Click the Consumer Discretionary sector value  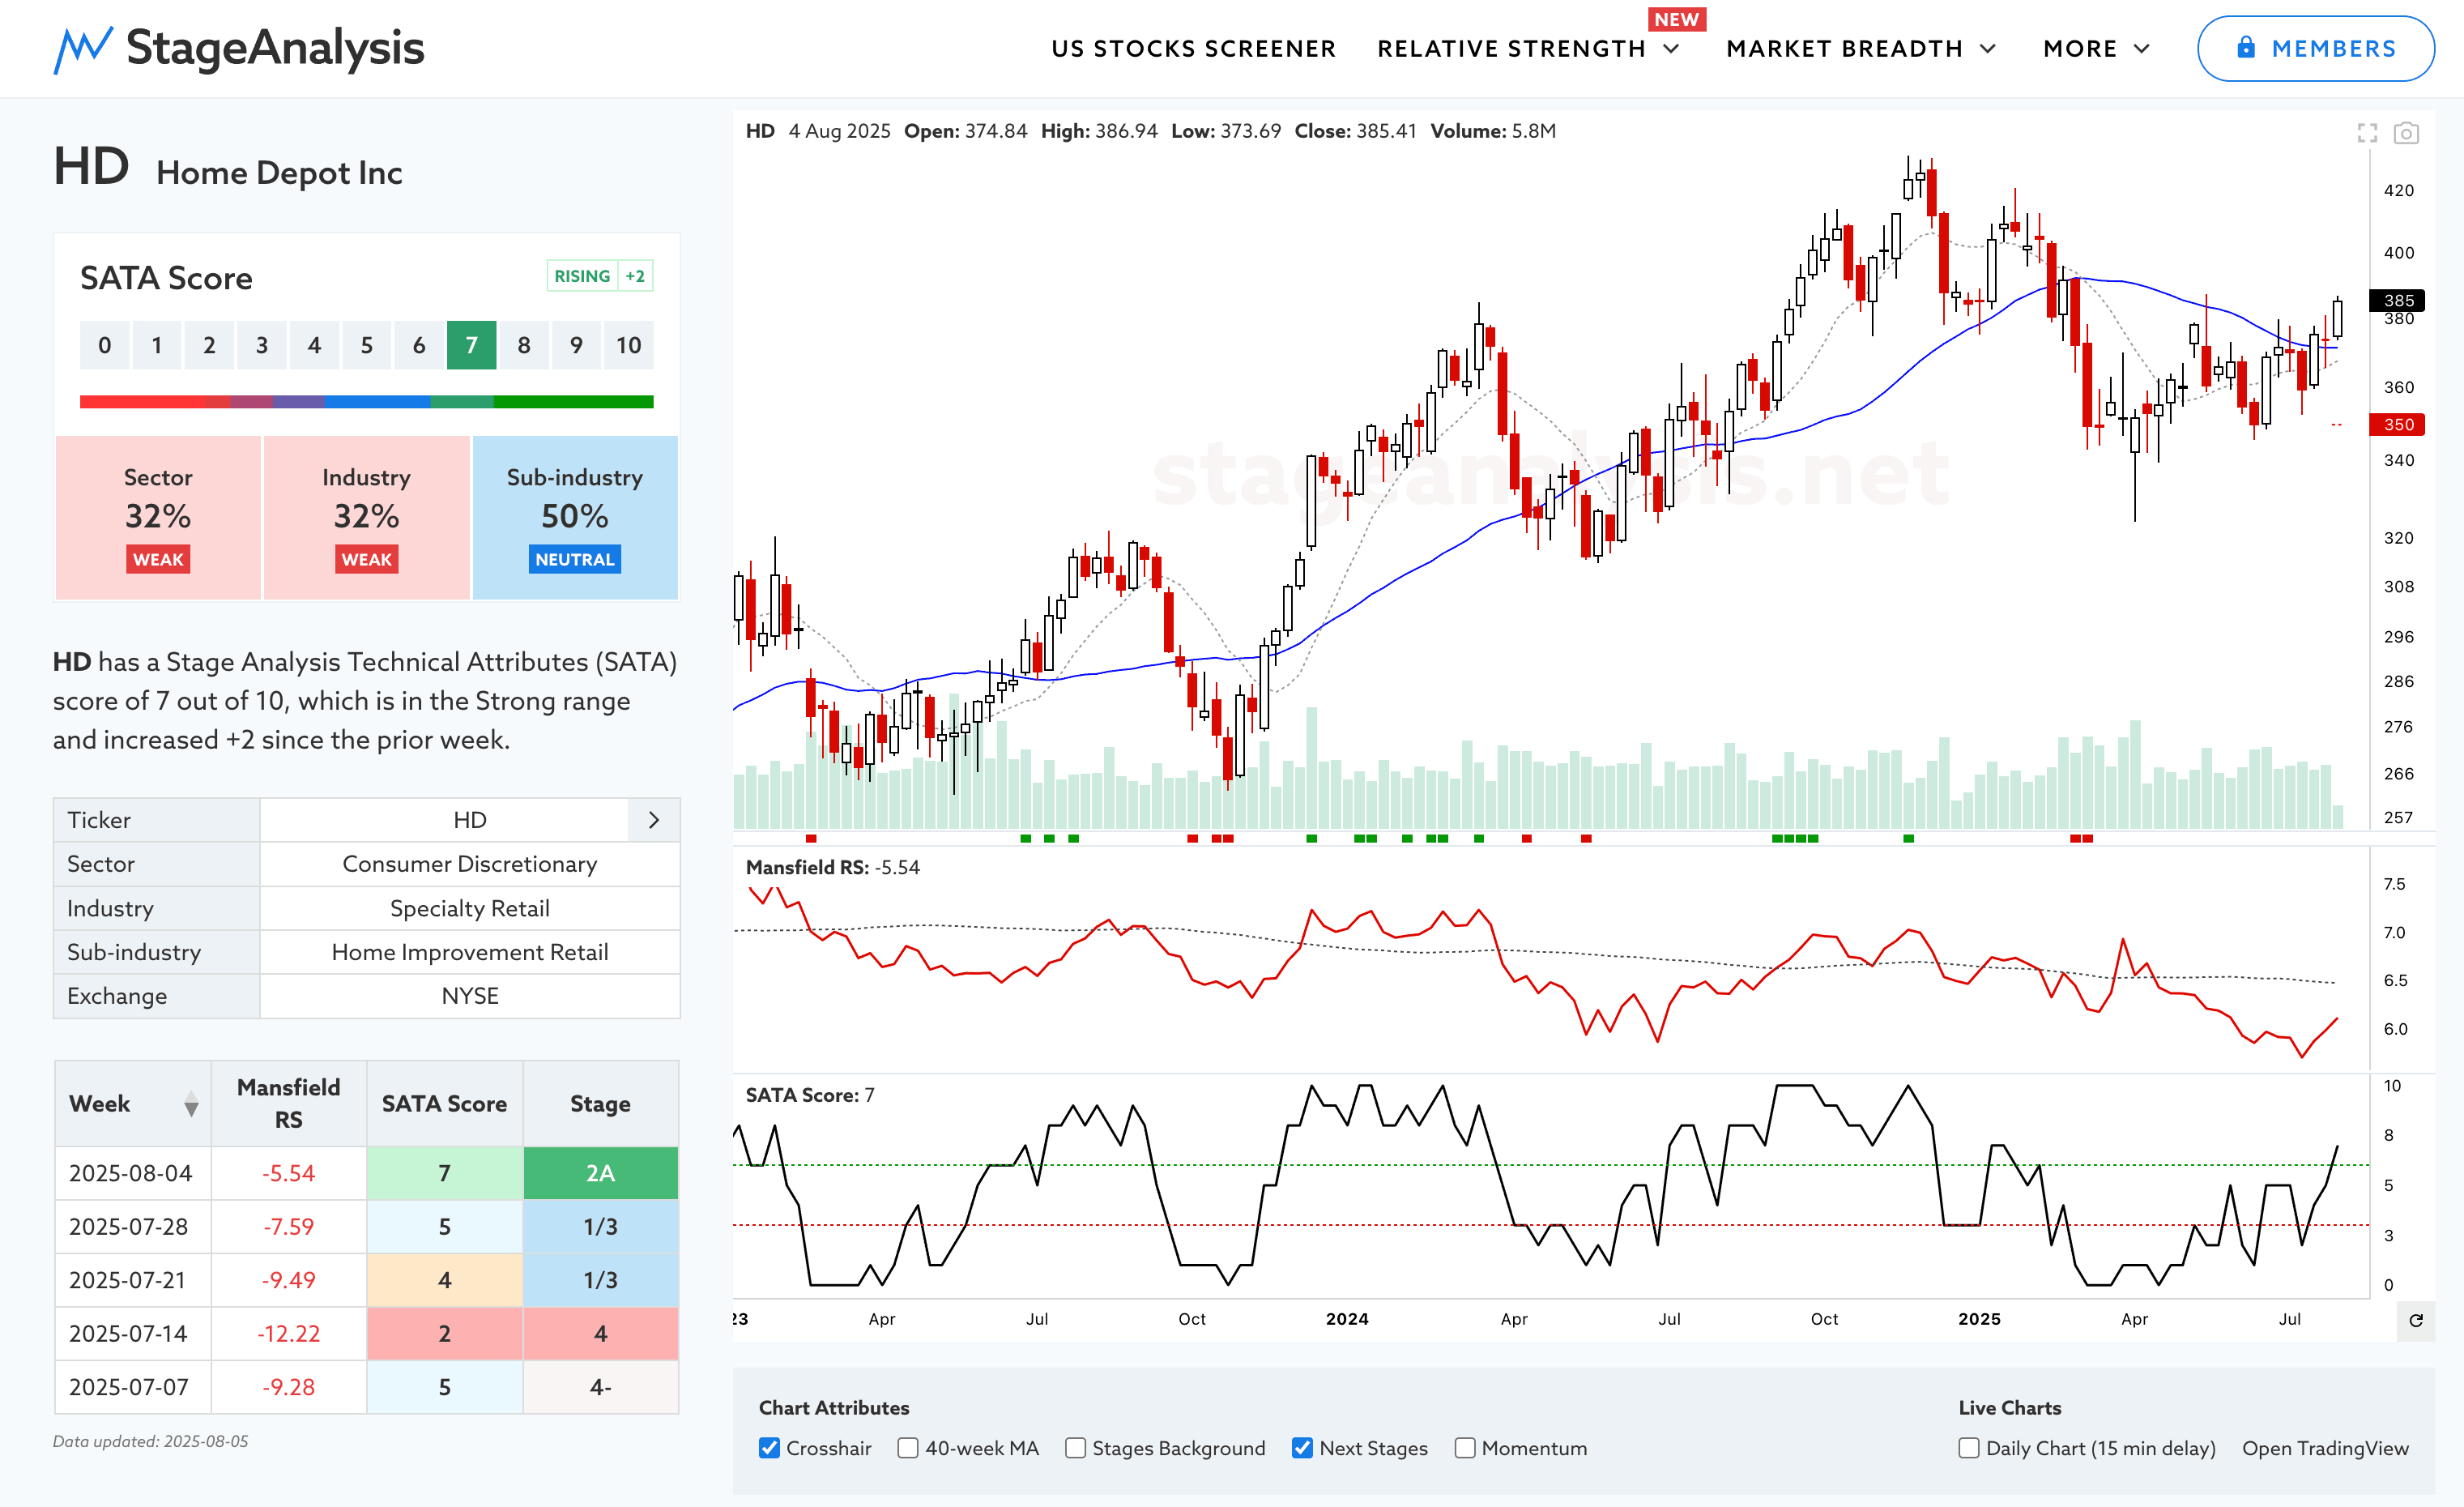[470, 864]
